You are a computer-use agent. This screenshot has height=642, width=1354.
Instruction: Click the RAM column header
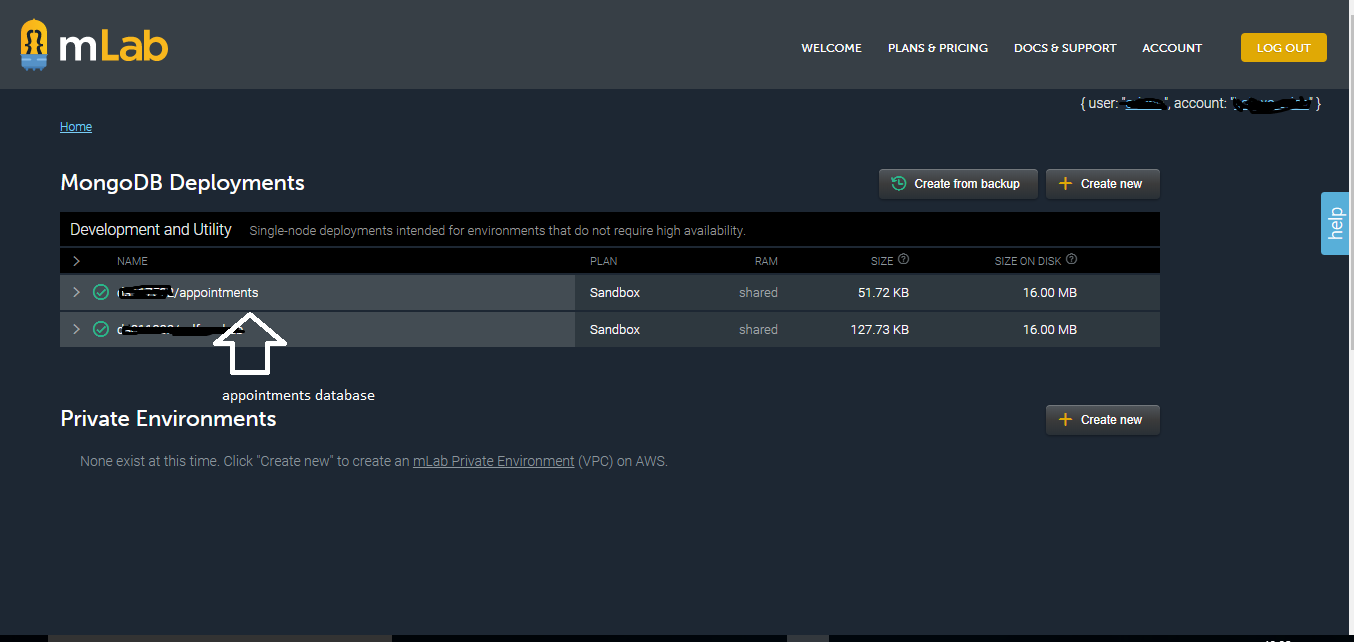click(766, 261)
